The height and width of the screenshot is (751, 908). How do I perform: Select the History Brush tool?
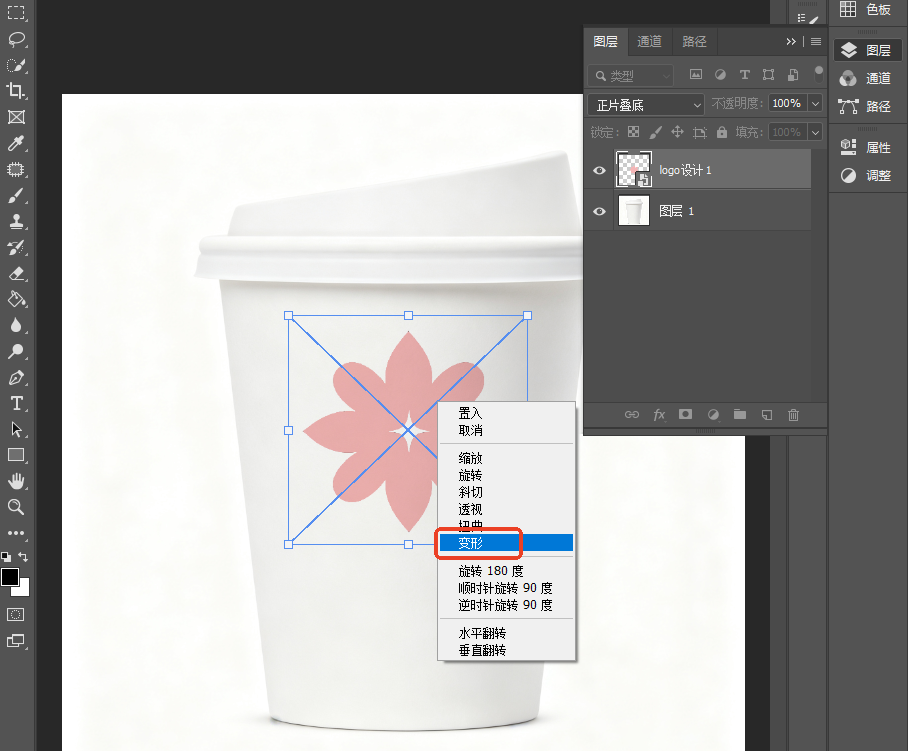(16, 248)
